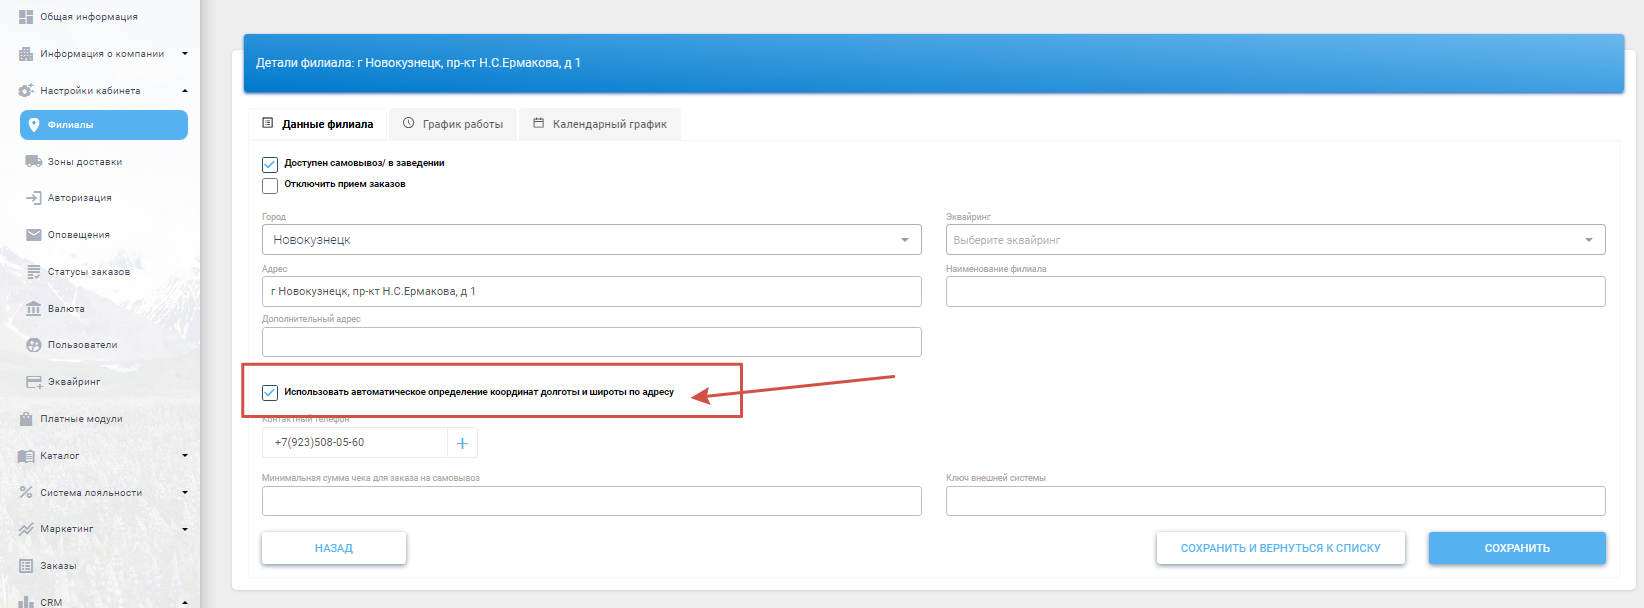Click the Валюта bank icon
This screenshot has width=1644, height=608.
33,309
